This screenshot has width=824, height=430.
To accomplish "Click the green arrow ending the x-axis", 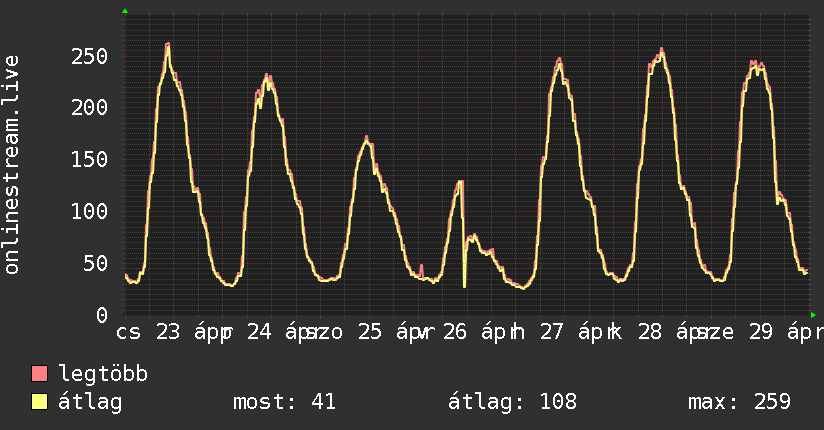I will click(813, 315).
